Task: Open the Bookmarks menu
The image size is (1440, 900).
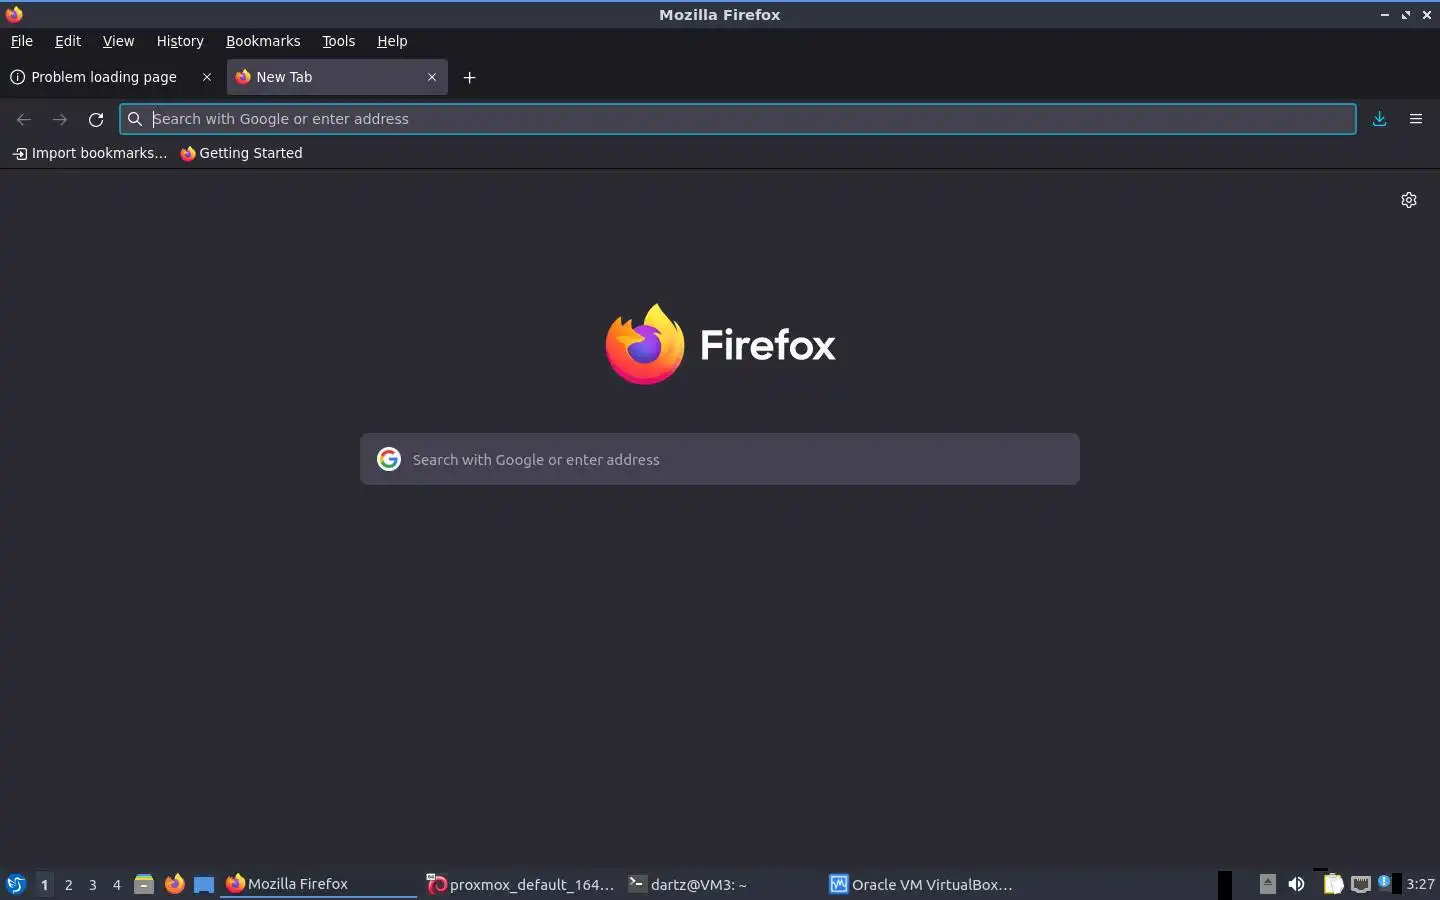Action: click(263, 41)
